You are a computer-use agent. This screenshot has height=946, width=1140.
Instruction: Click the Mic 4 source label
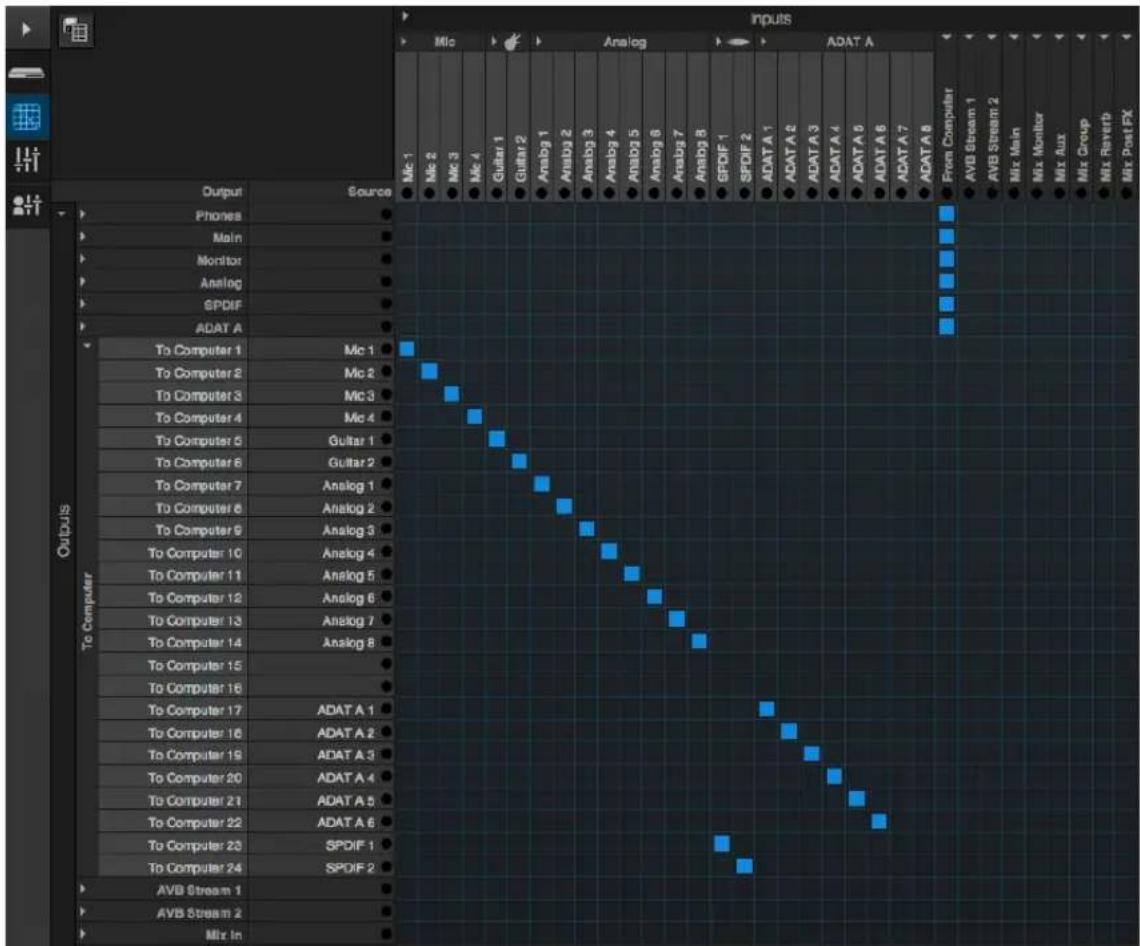(359, 417)
